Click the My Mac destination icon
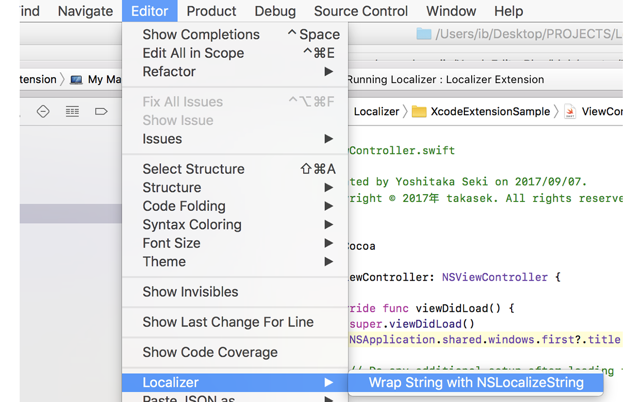 [x=76, y=80]
